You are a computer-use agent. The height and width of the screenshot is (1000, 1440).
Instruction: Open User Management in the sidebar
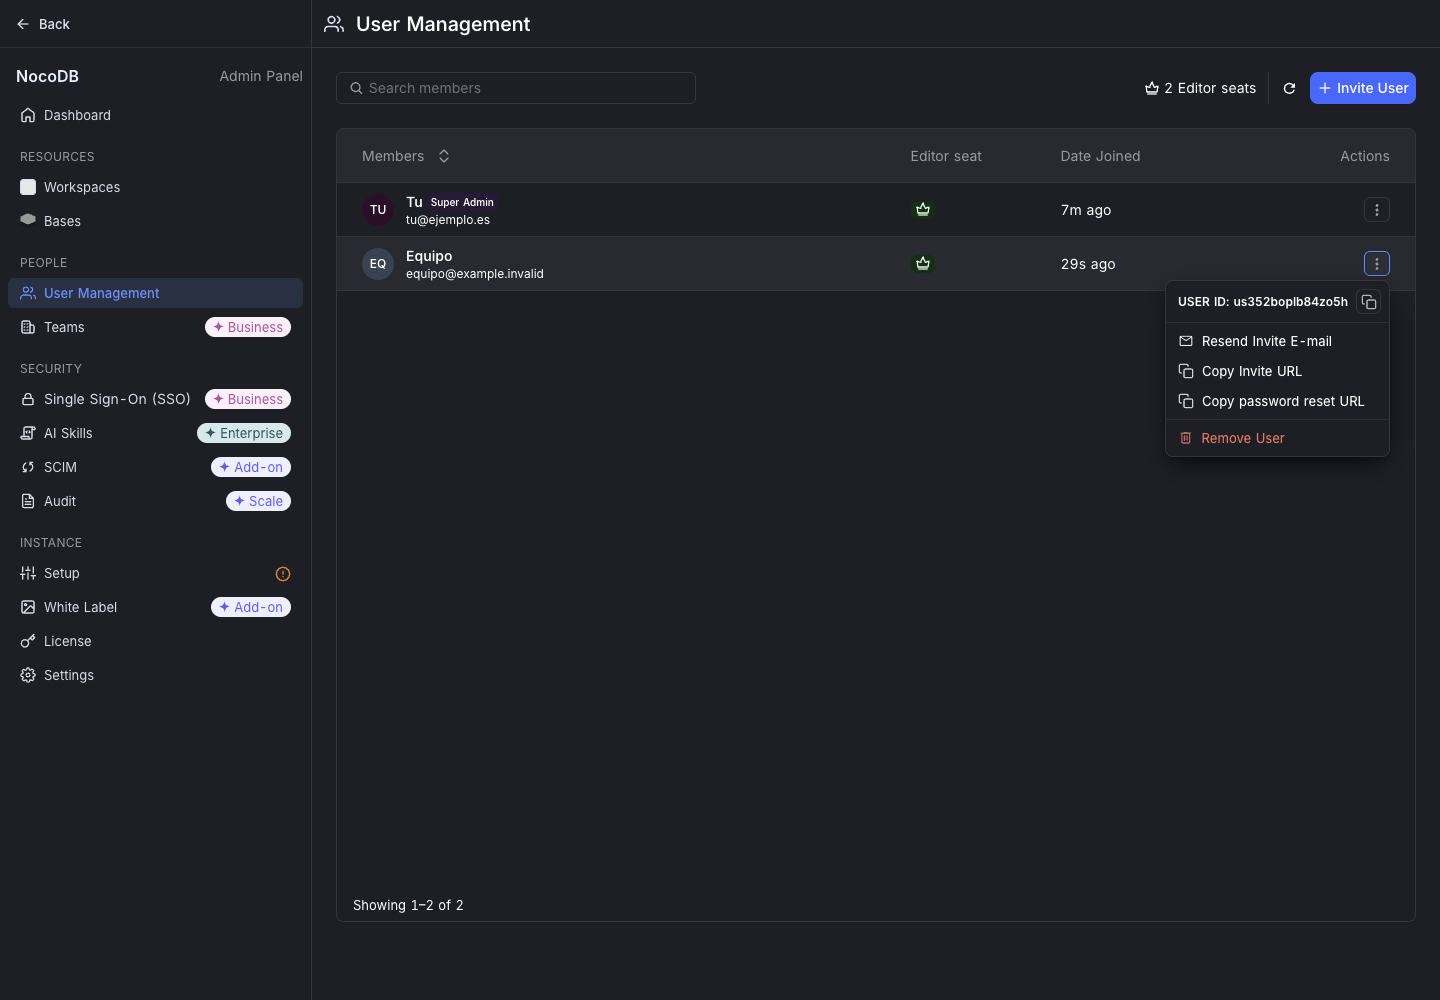(155, 293)
